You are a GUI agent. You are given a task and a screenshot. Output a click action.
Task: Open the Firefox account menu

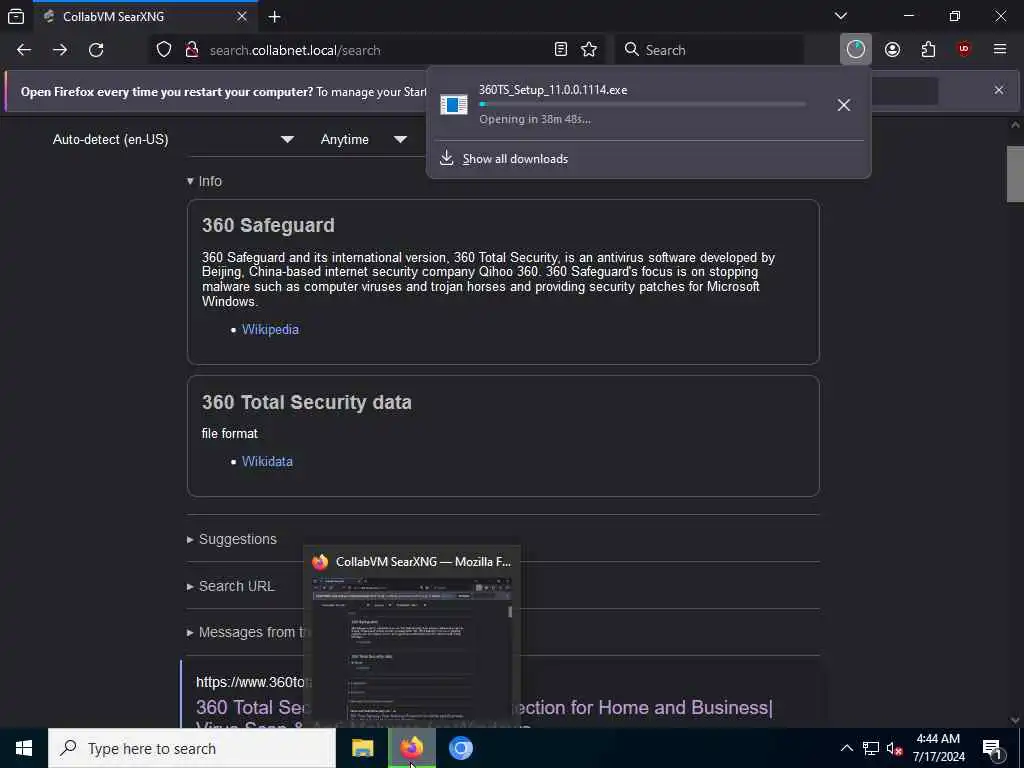892,50
